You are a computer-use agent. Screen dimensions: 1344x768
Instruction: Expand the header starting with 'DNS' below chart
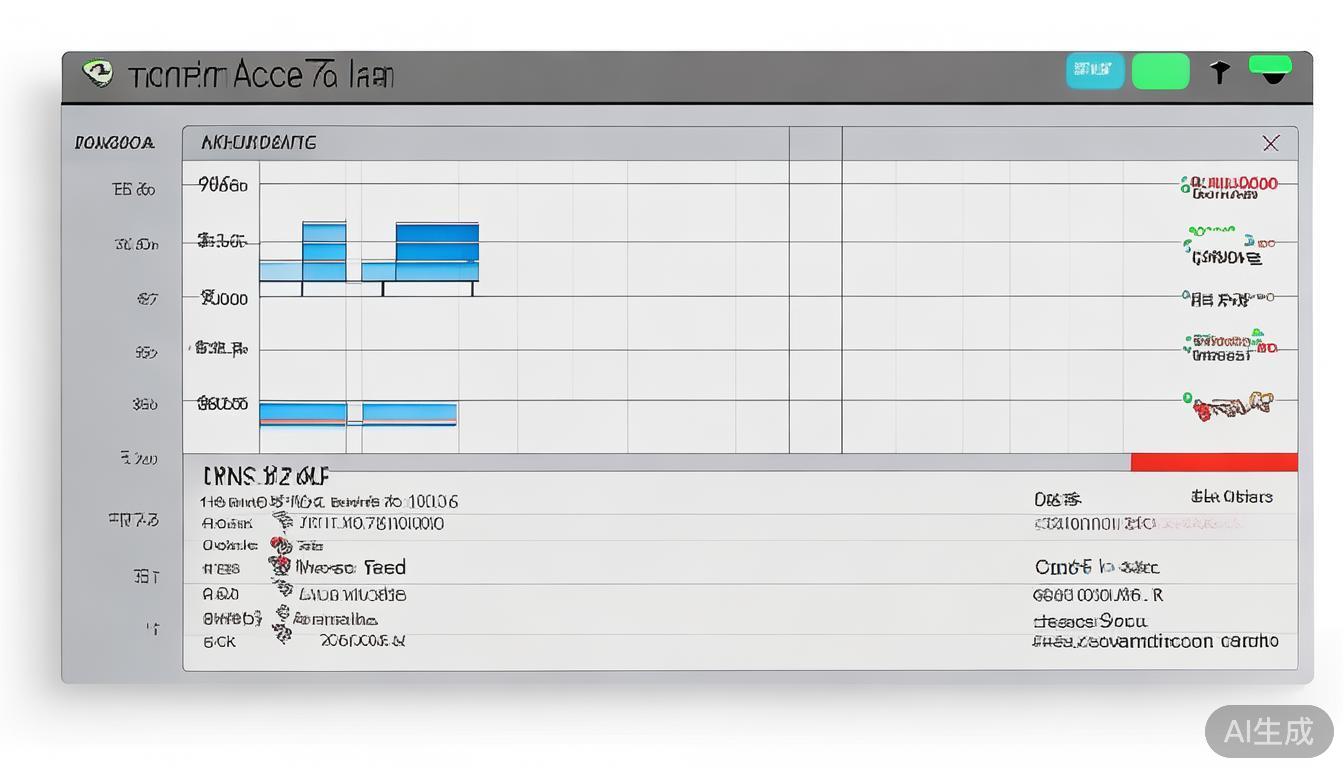(265, 475)
